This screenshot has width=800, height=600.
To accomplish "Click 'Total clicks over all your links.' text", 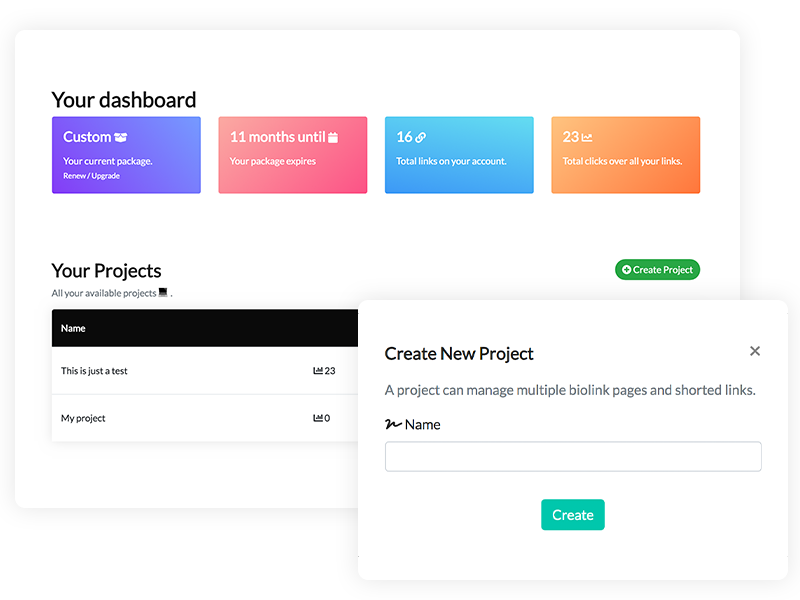I will 622,161.
